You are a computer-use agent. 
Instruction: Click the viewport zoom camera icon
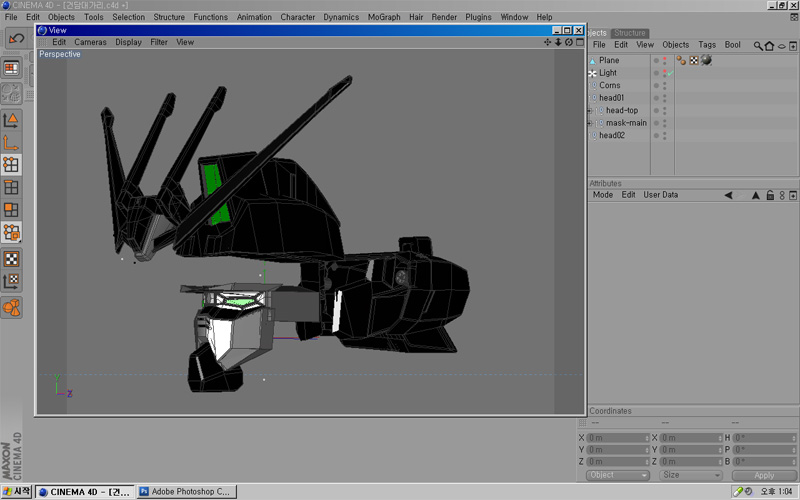[x=558, y=42]
